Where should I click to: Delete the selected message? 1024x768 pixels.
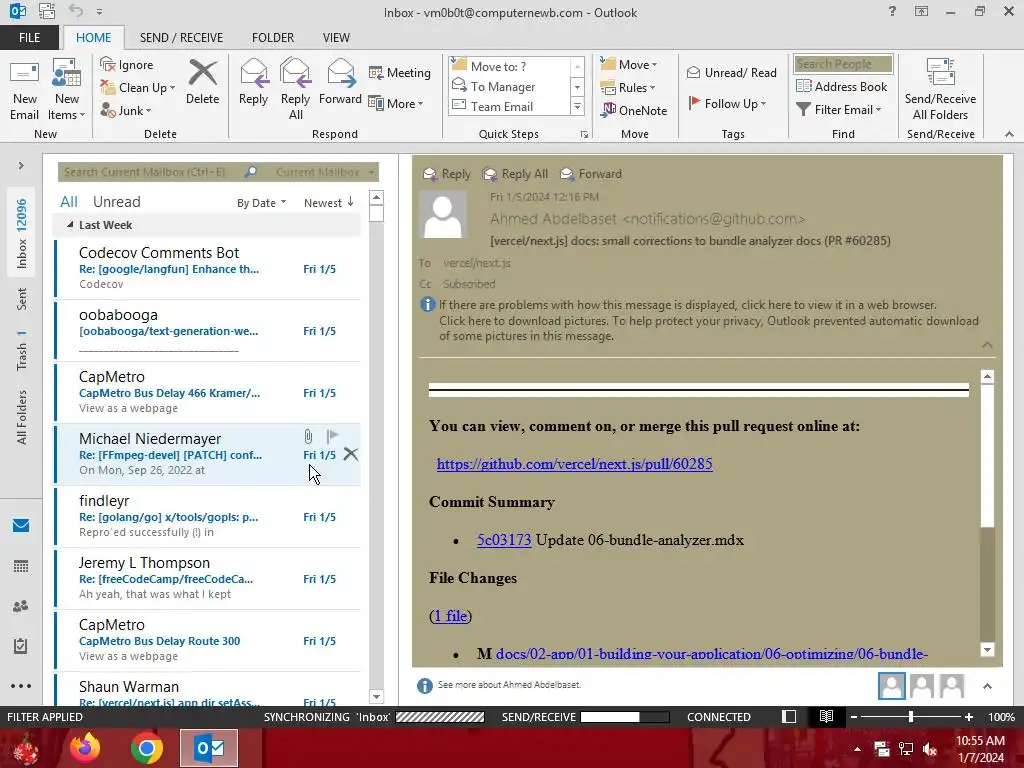tap(202, 82)
